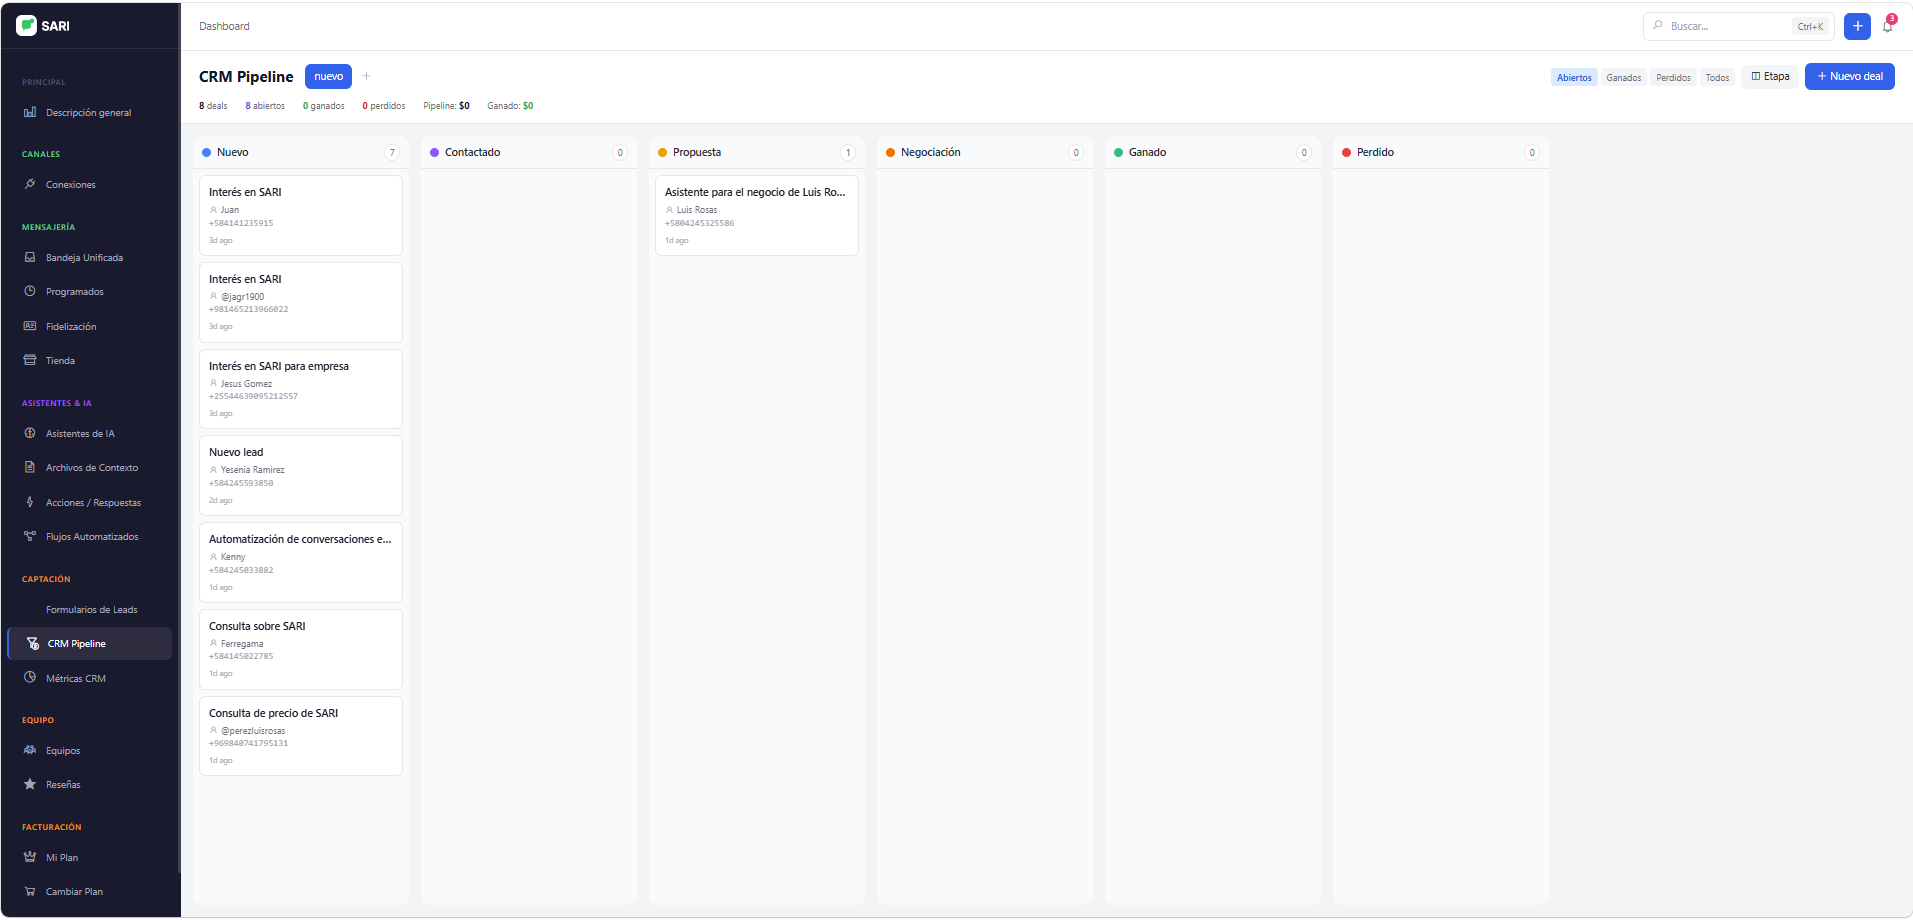This screenshot has height=920, width=1913.
Task: Click the Nuevo deal button
Action: (1849, 76)
